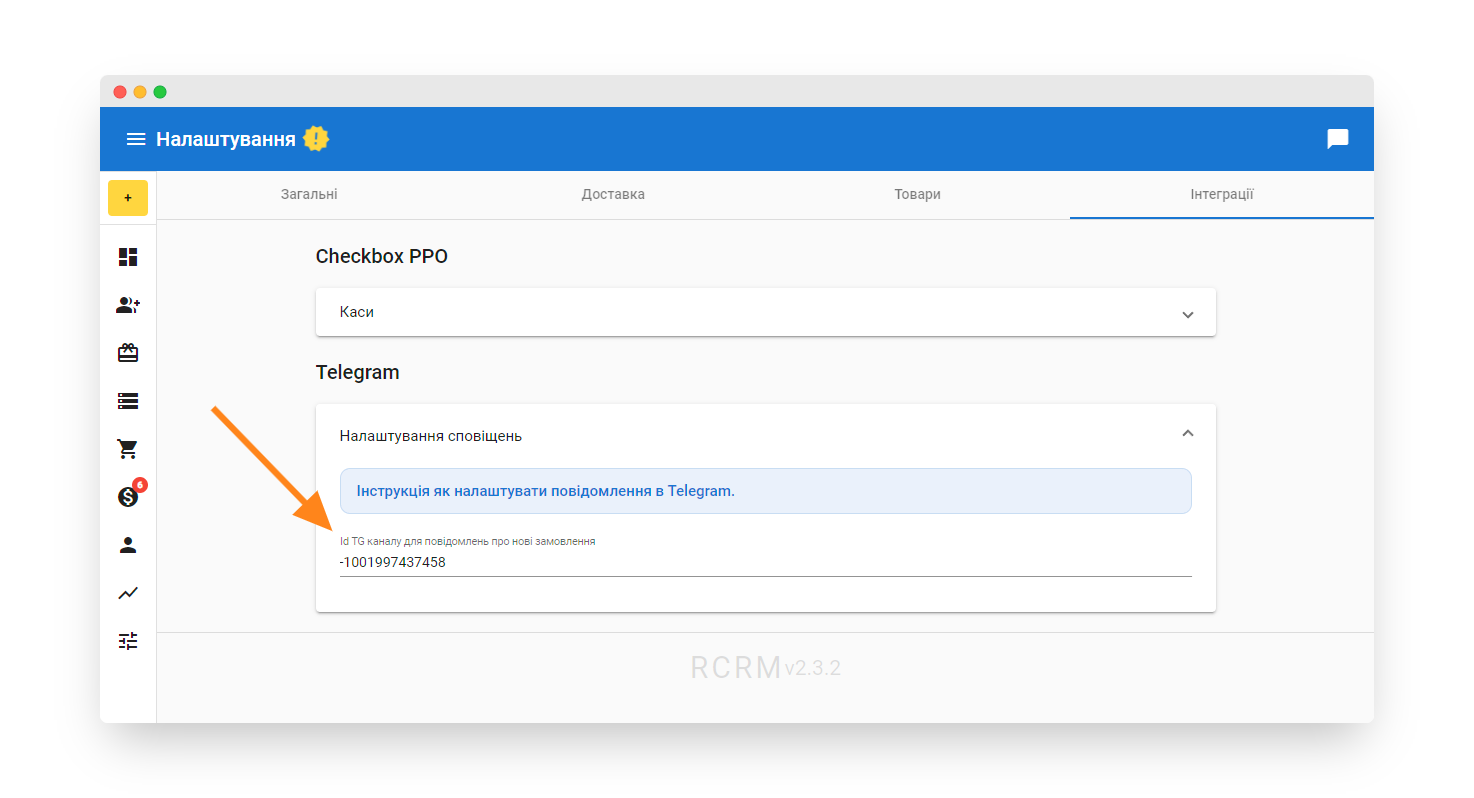
Task: Switch to the Загальні tab
Action: point(309,194)
